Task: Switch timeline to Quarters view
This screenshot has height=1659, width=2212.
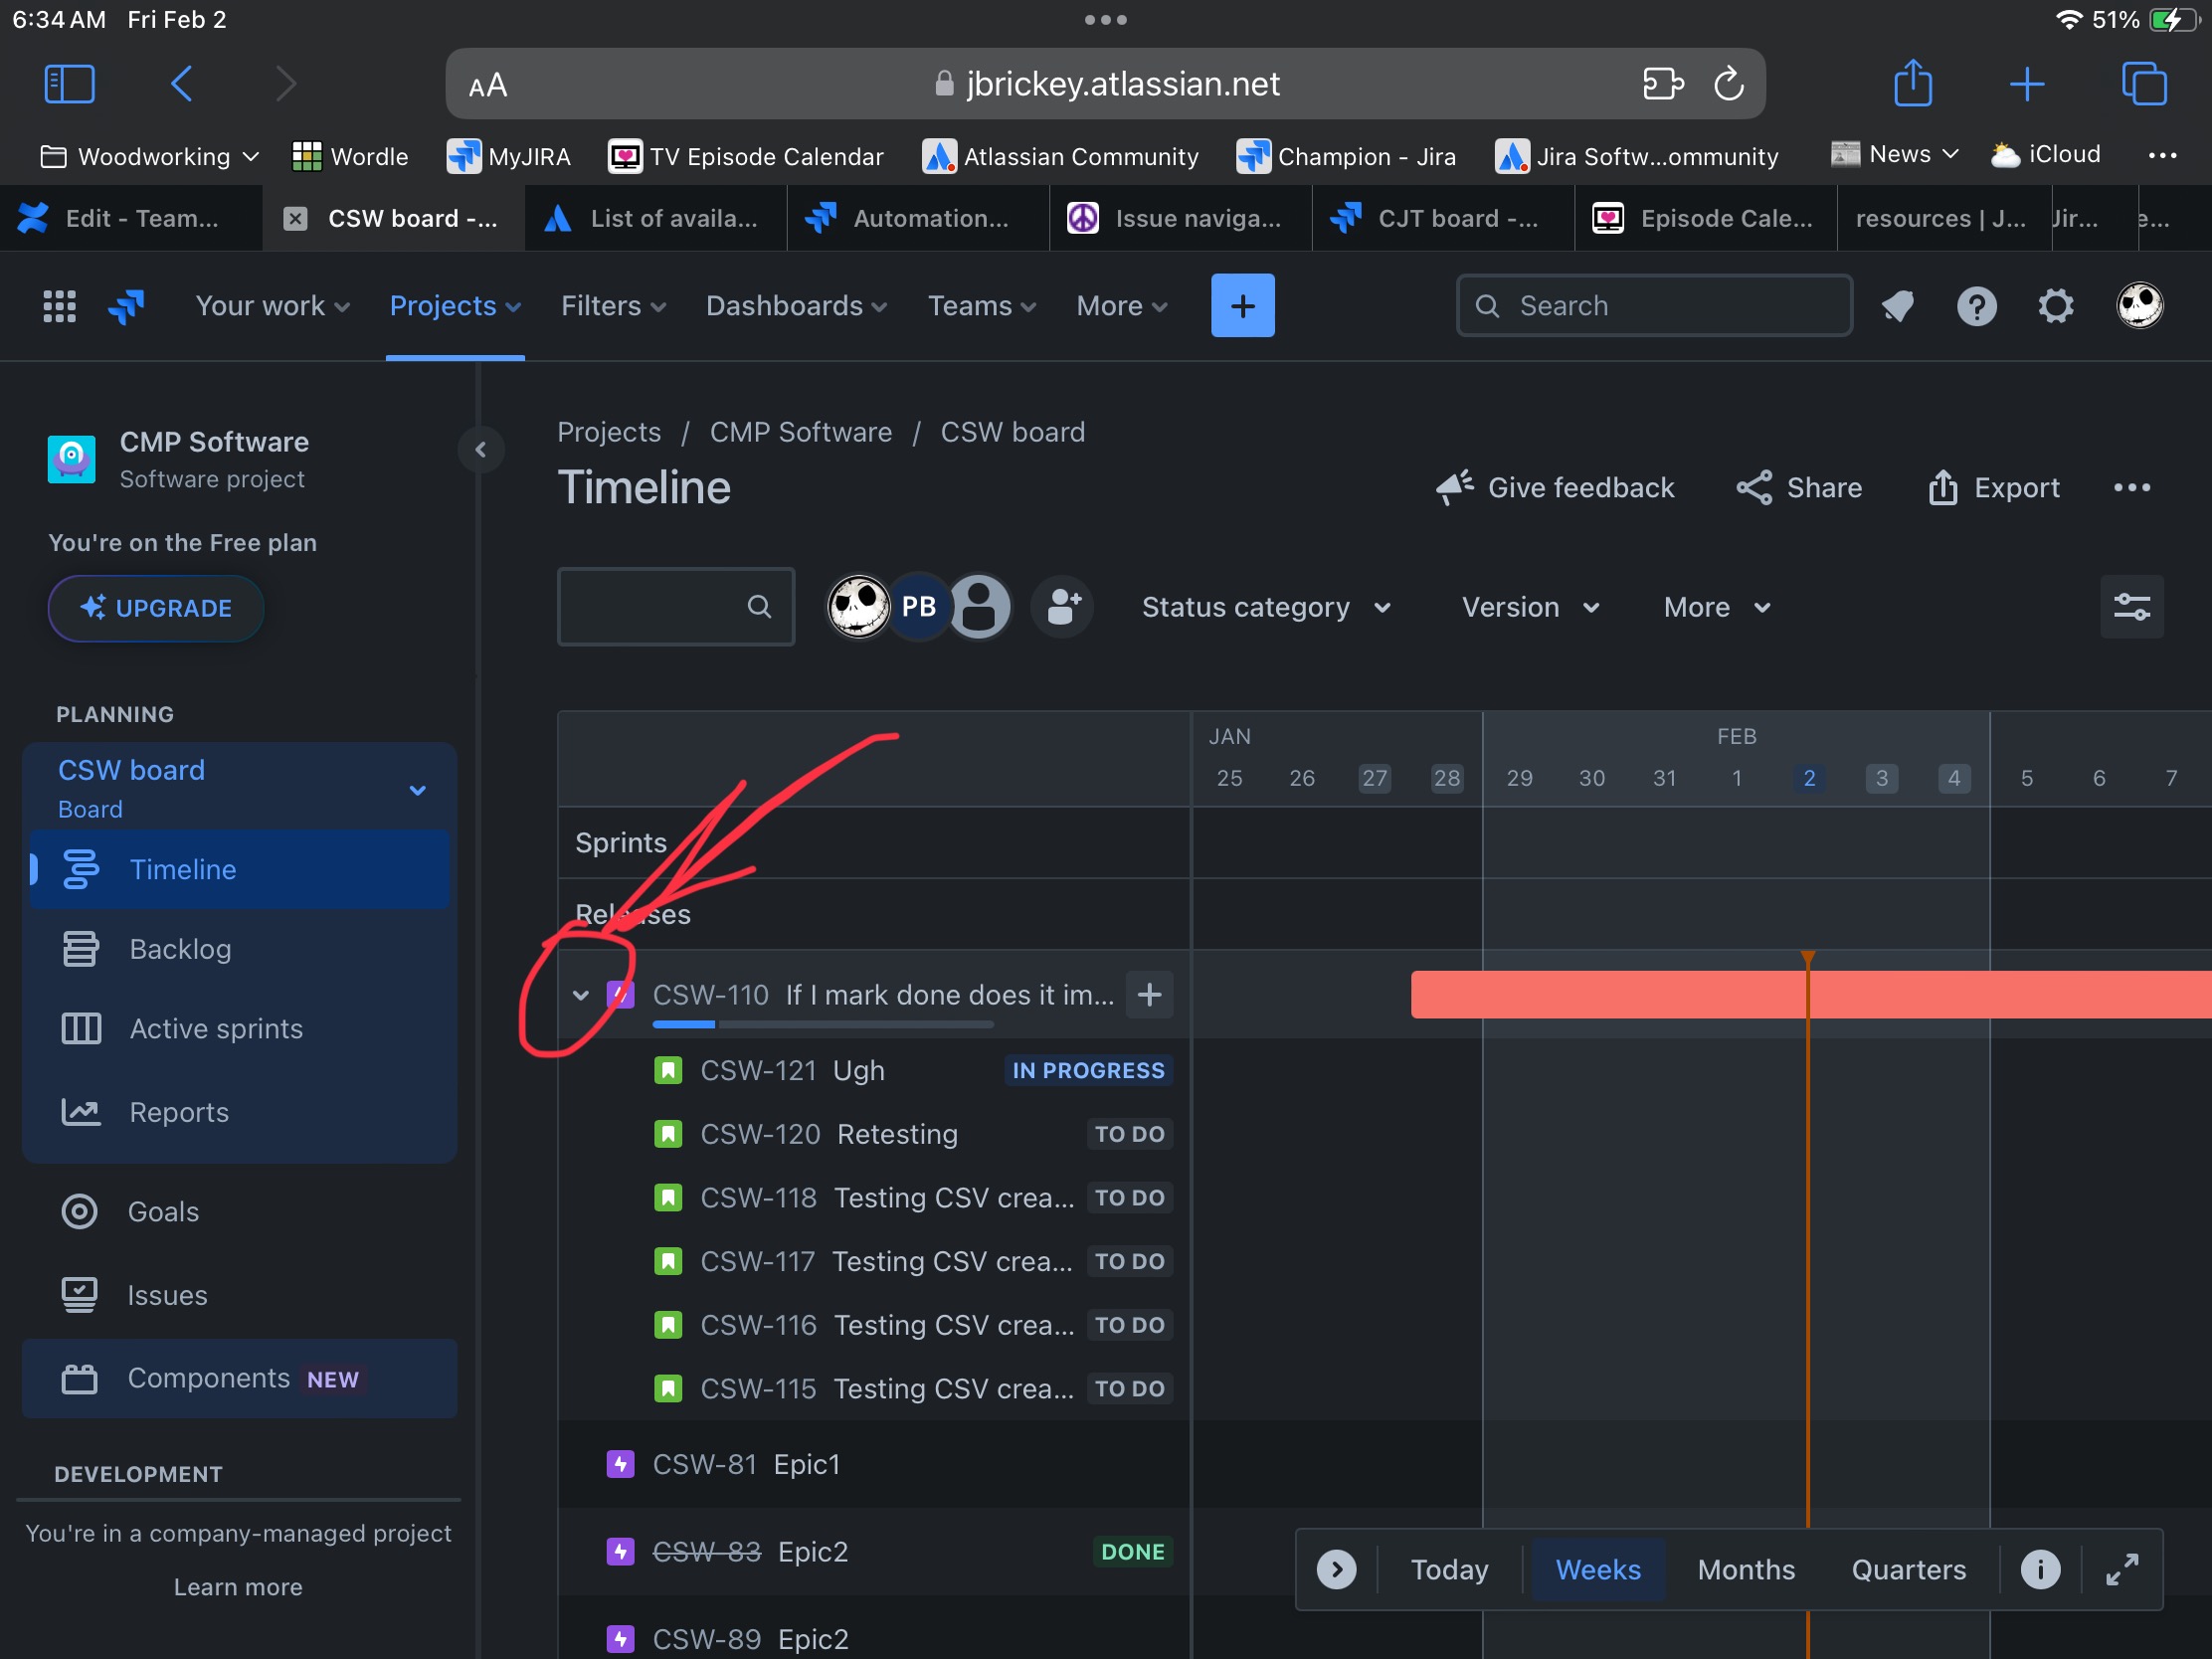Action: tap(1908, 1569)
